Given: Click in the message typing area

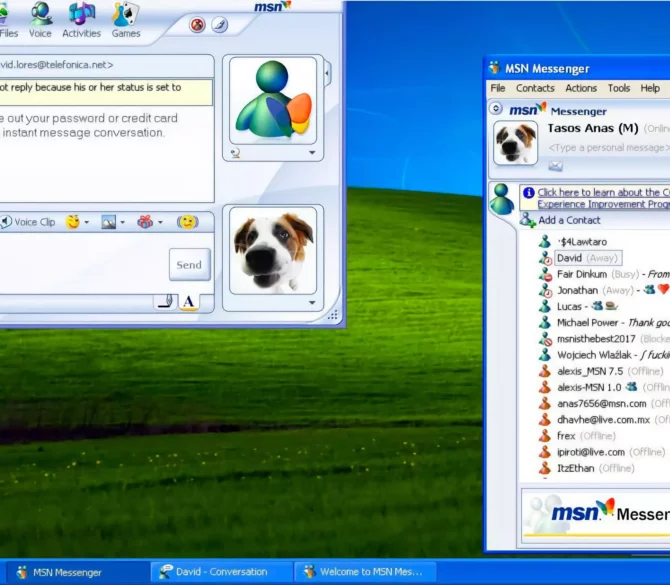Looking at the screenshot, I should pyautogui.click(x=83, y=264).
